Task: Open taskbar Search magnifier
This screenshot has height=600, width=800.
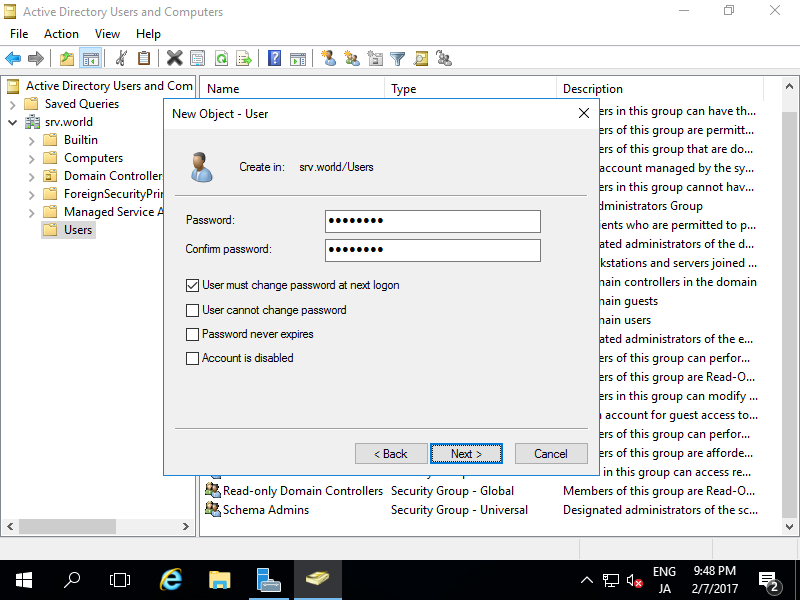Action: [72, 580]
